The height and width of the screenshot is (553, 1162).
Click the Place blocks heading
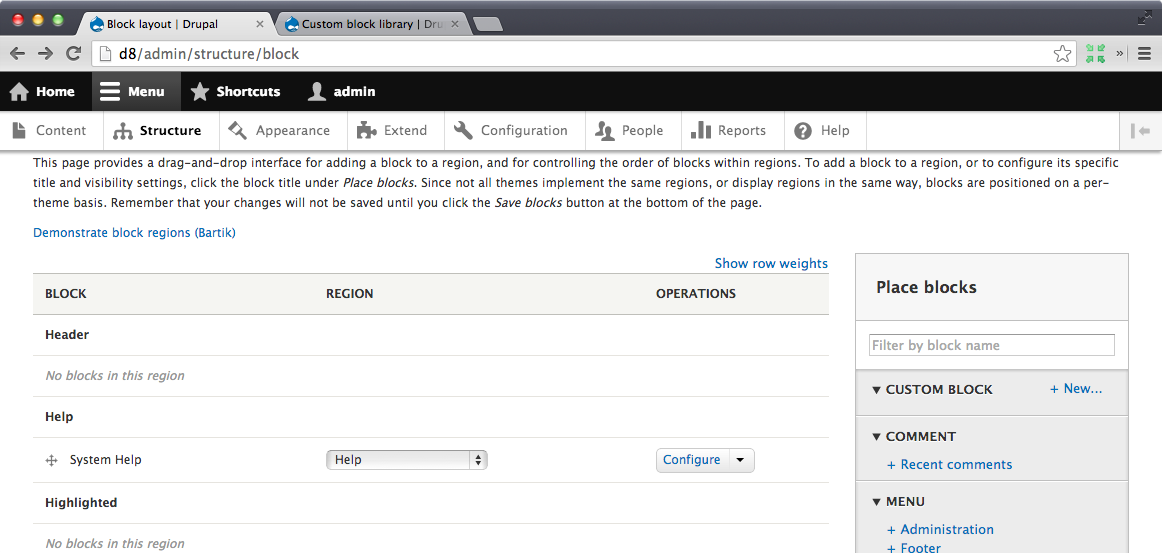pyautogui.click(x=926, y=287)
